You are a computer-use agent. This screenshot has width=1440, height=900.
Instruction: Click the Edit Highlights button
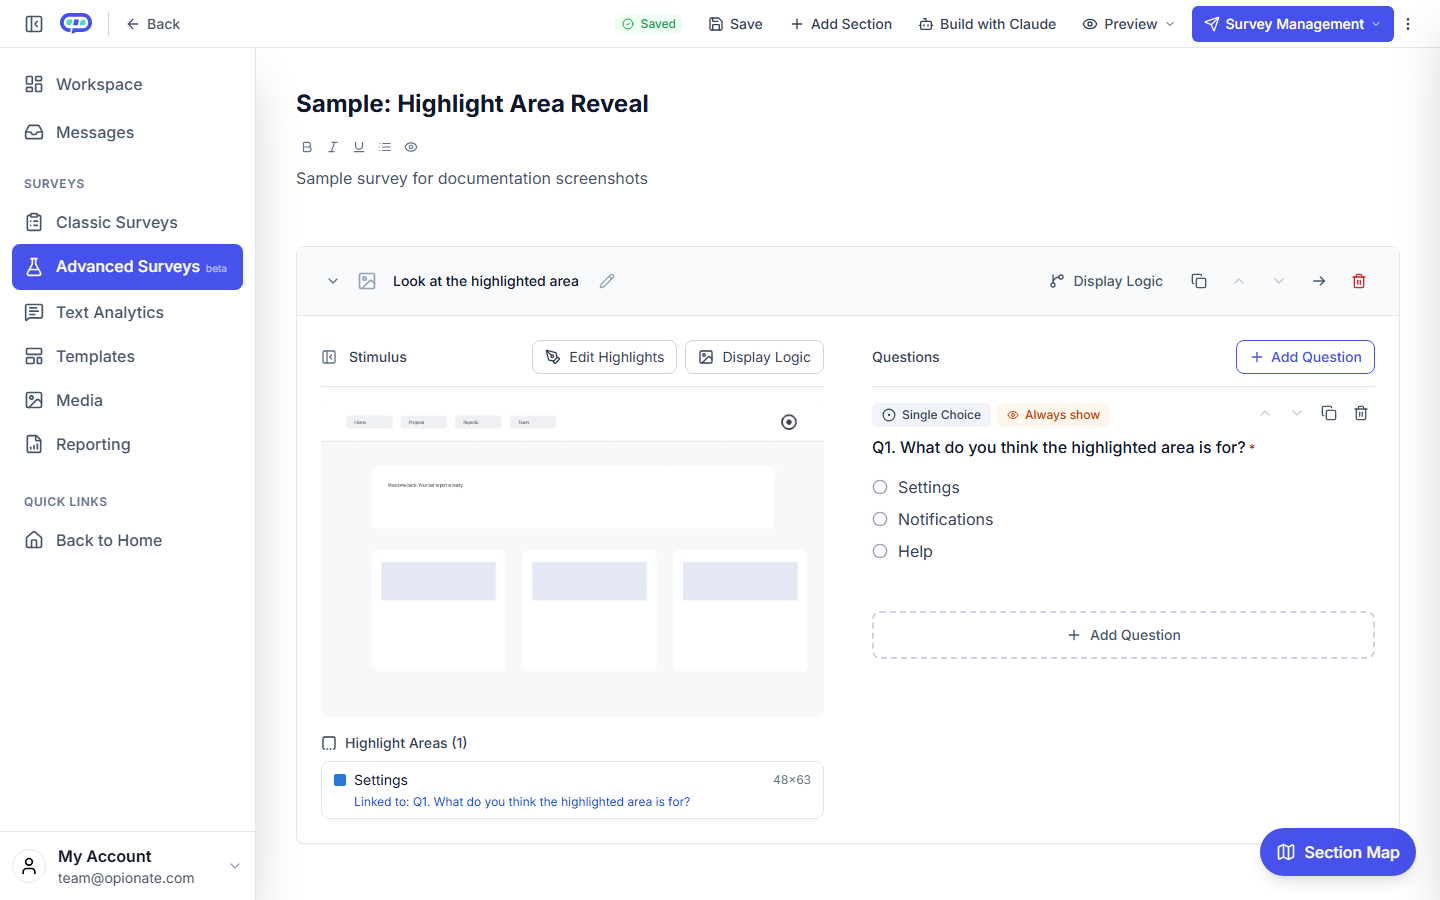(604, 357)
